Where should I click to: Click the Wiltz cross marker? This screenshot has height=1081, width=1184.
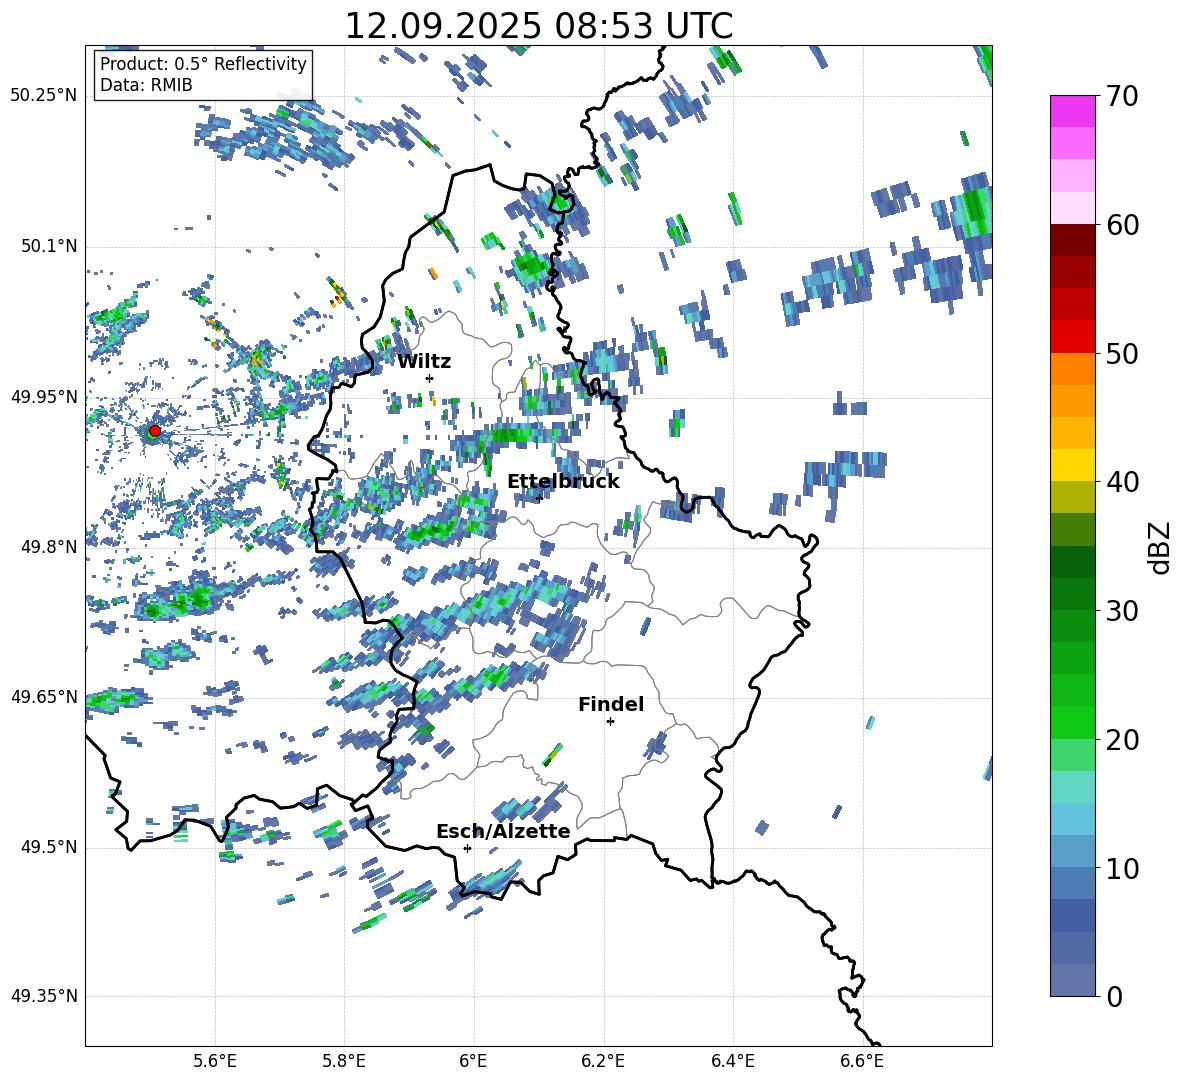tap(430, 378)
